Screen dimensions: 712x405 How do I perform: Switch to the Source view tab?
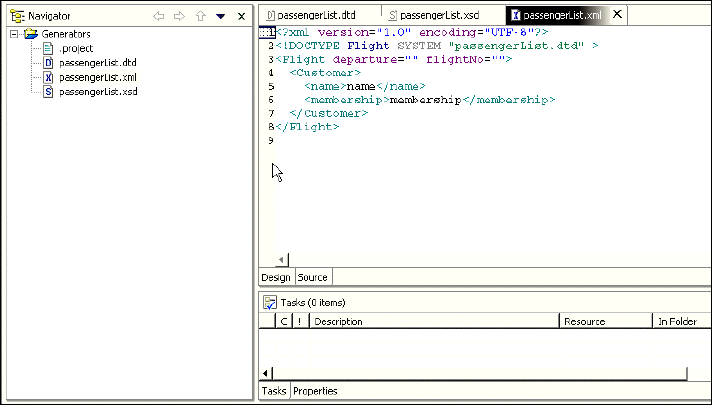[x=312, y=277]
